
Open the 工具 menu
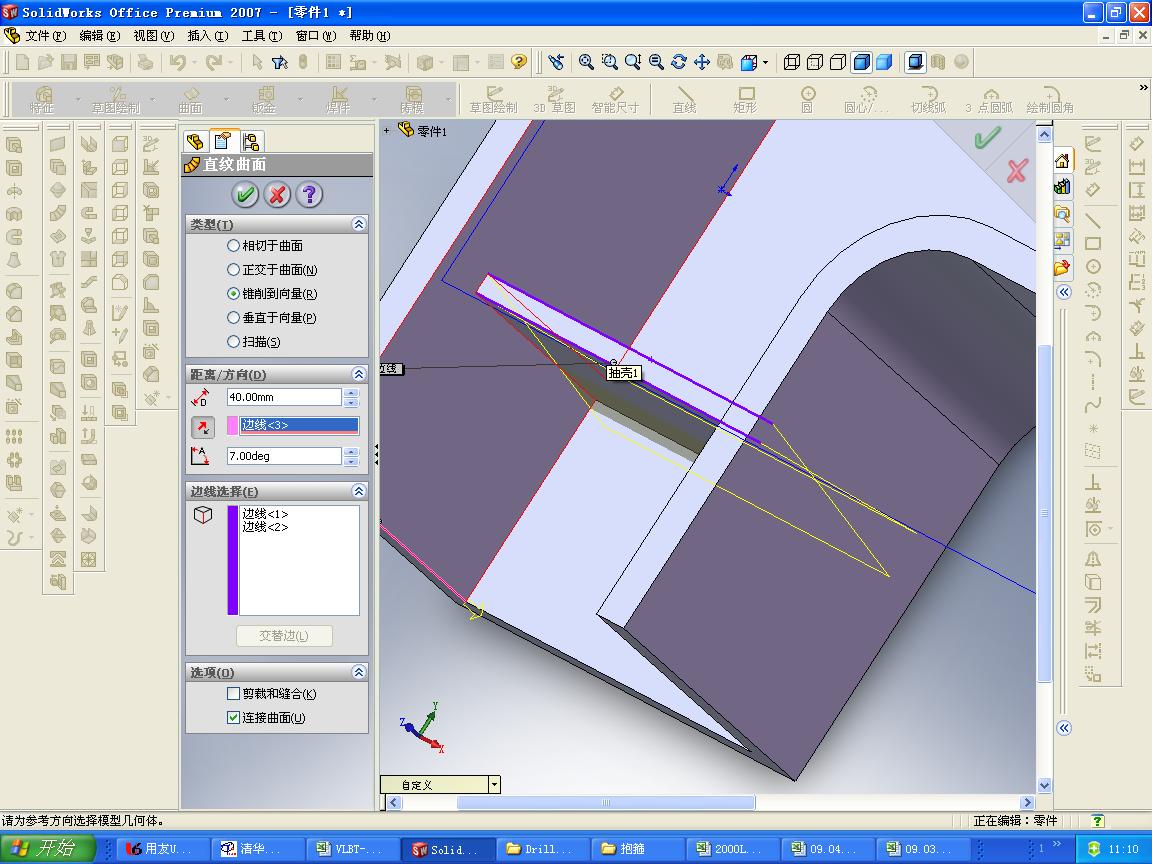click(x=262, y=35)
